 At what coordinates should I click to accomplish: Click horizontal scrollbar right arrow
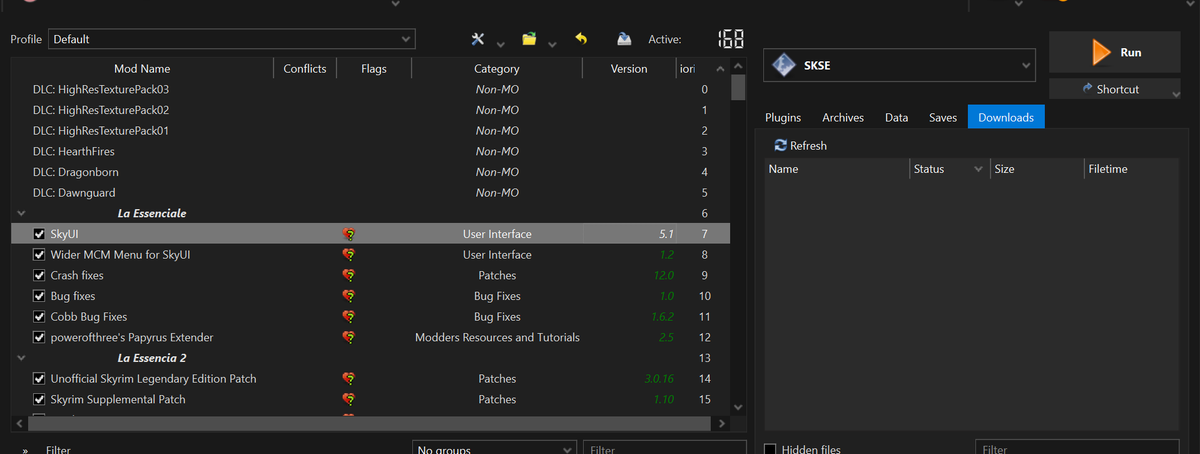tap(722, 424)
